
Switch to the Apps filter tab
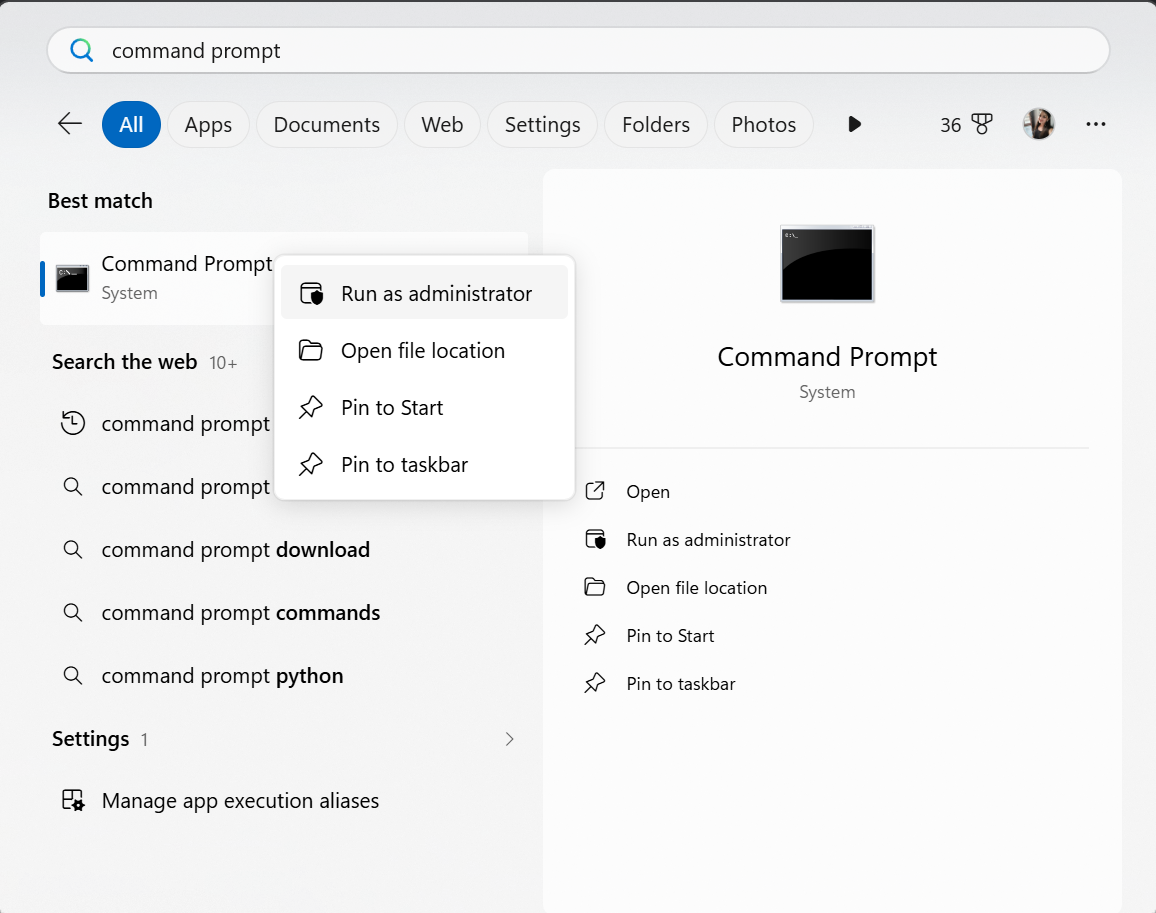tap(208, 125)
